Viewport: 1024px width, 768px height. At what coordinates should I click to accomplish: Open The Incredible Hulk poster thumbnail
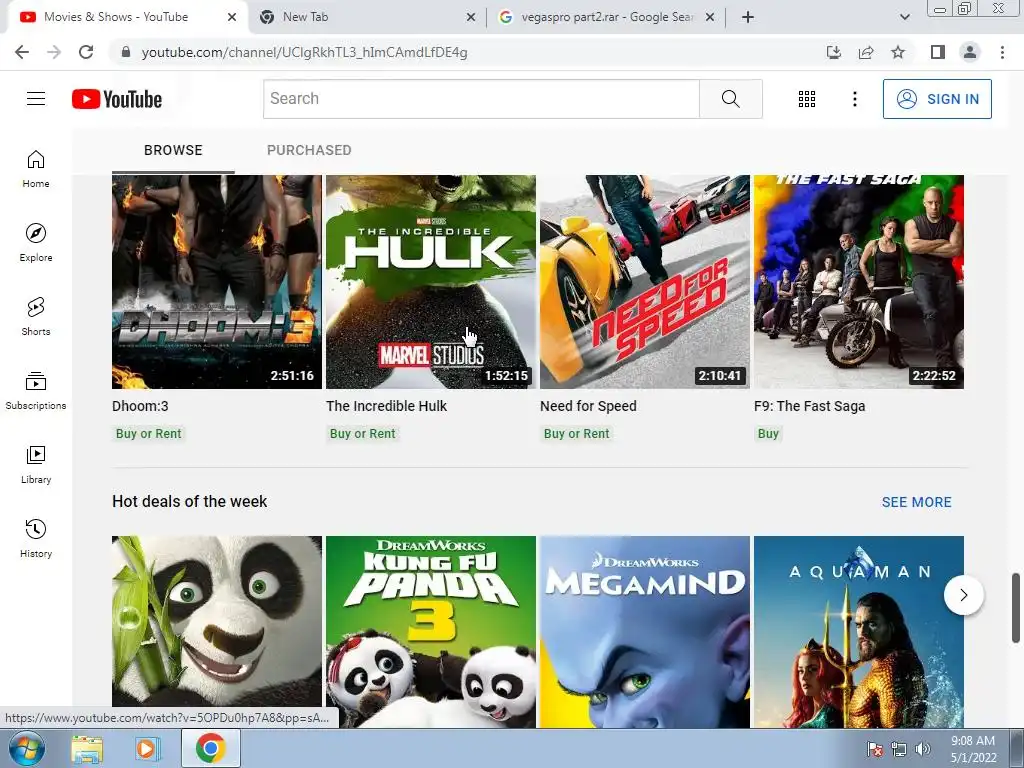[431, 281]
